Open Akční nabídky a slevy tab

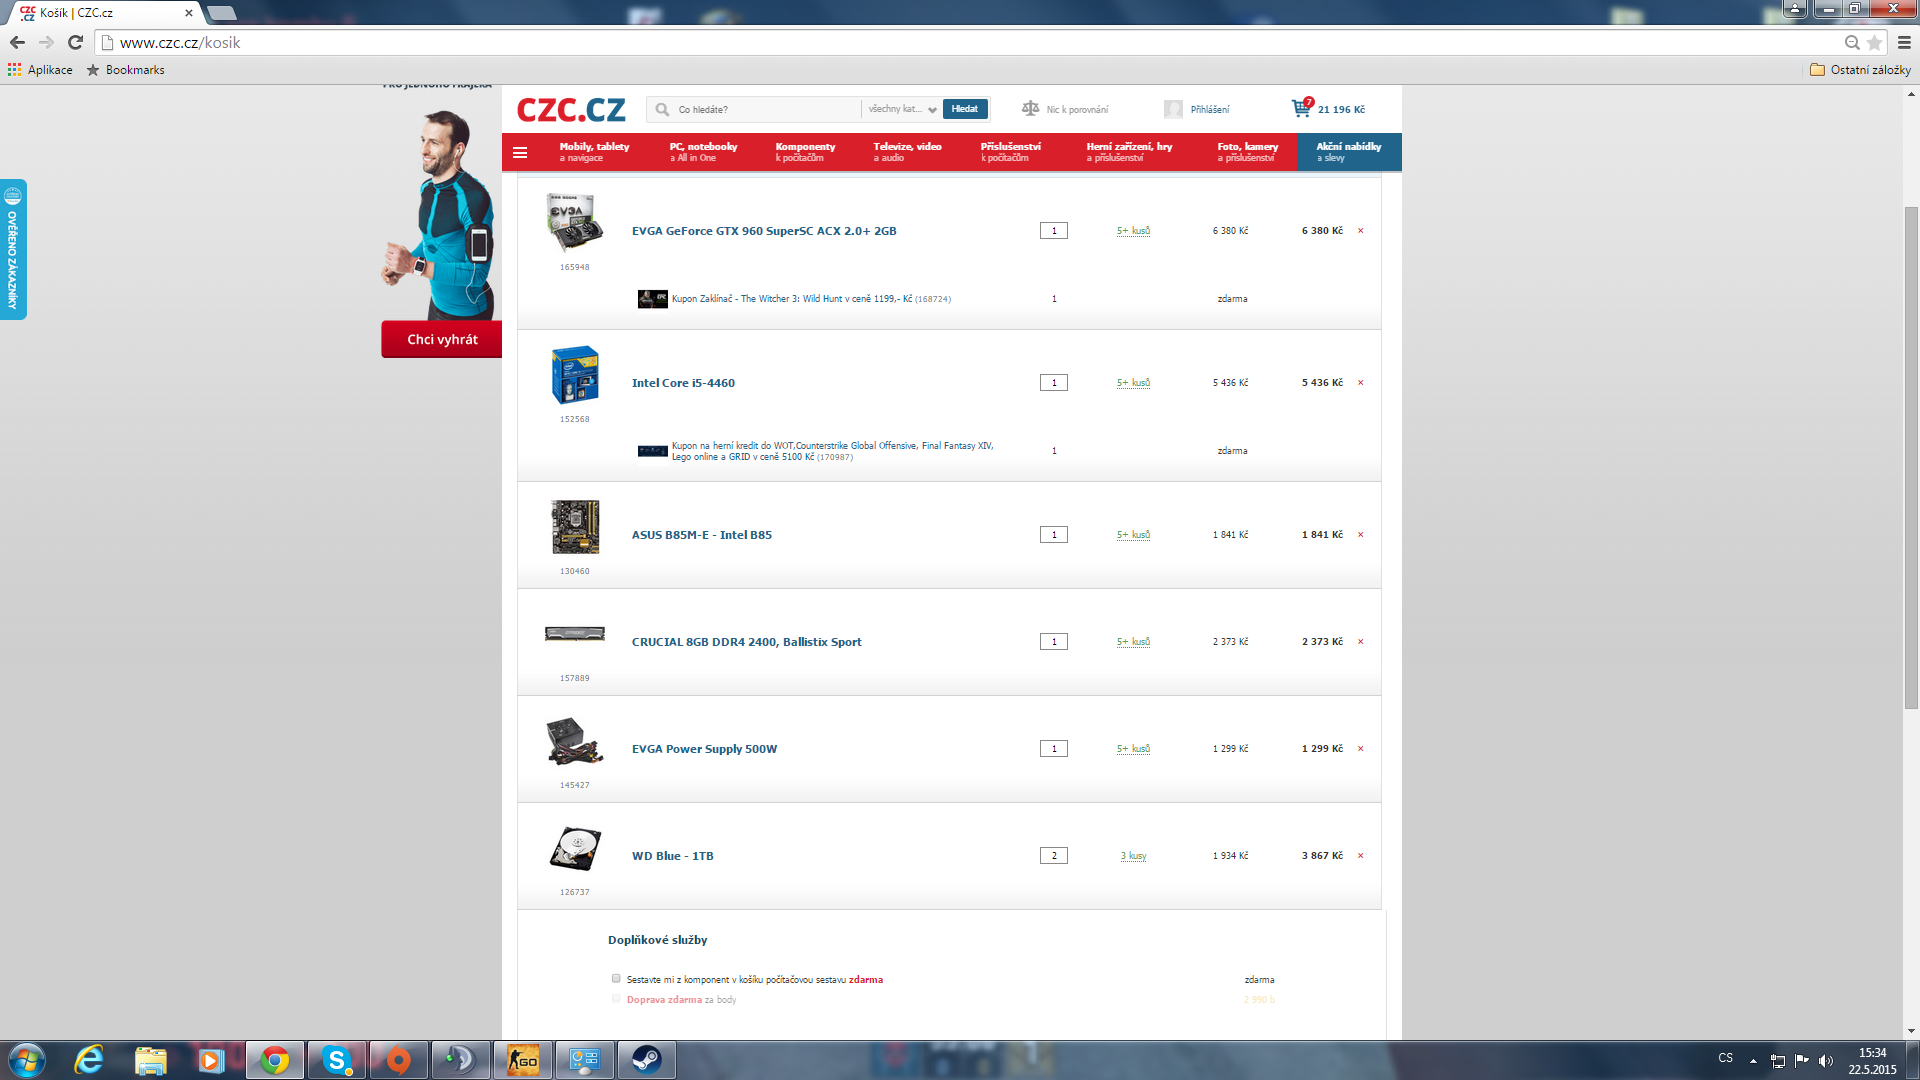[1349, 152]
